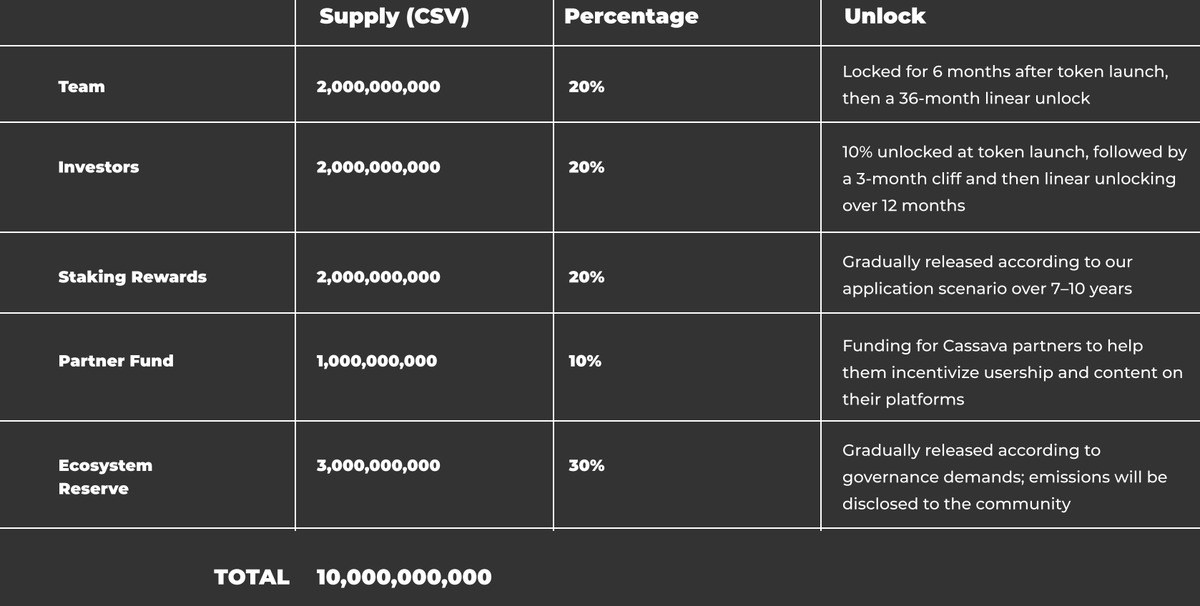Select the Team row label
This screenshot has height=606, width=1200.
point(81,87)
